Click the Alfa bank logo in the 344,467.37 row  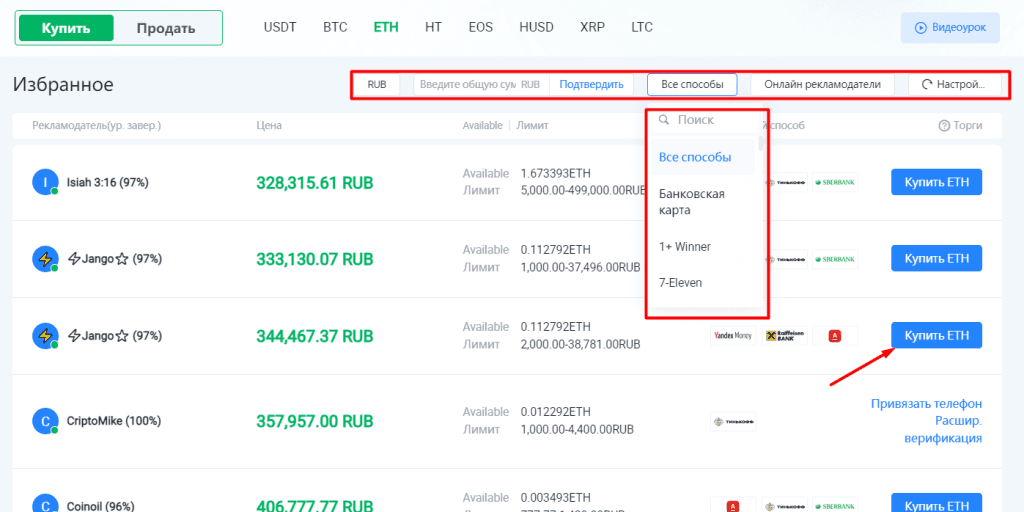coord(835,336)
